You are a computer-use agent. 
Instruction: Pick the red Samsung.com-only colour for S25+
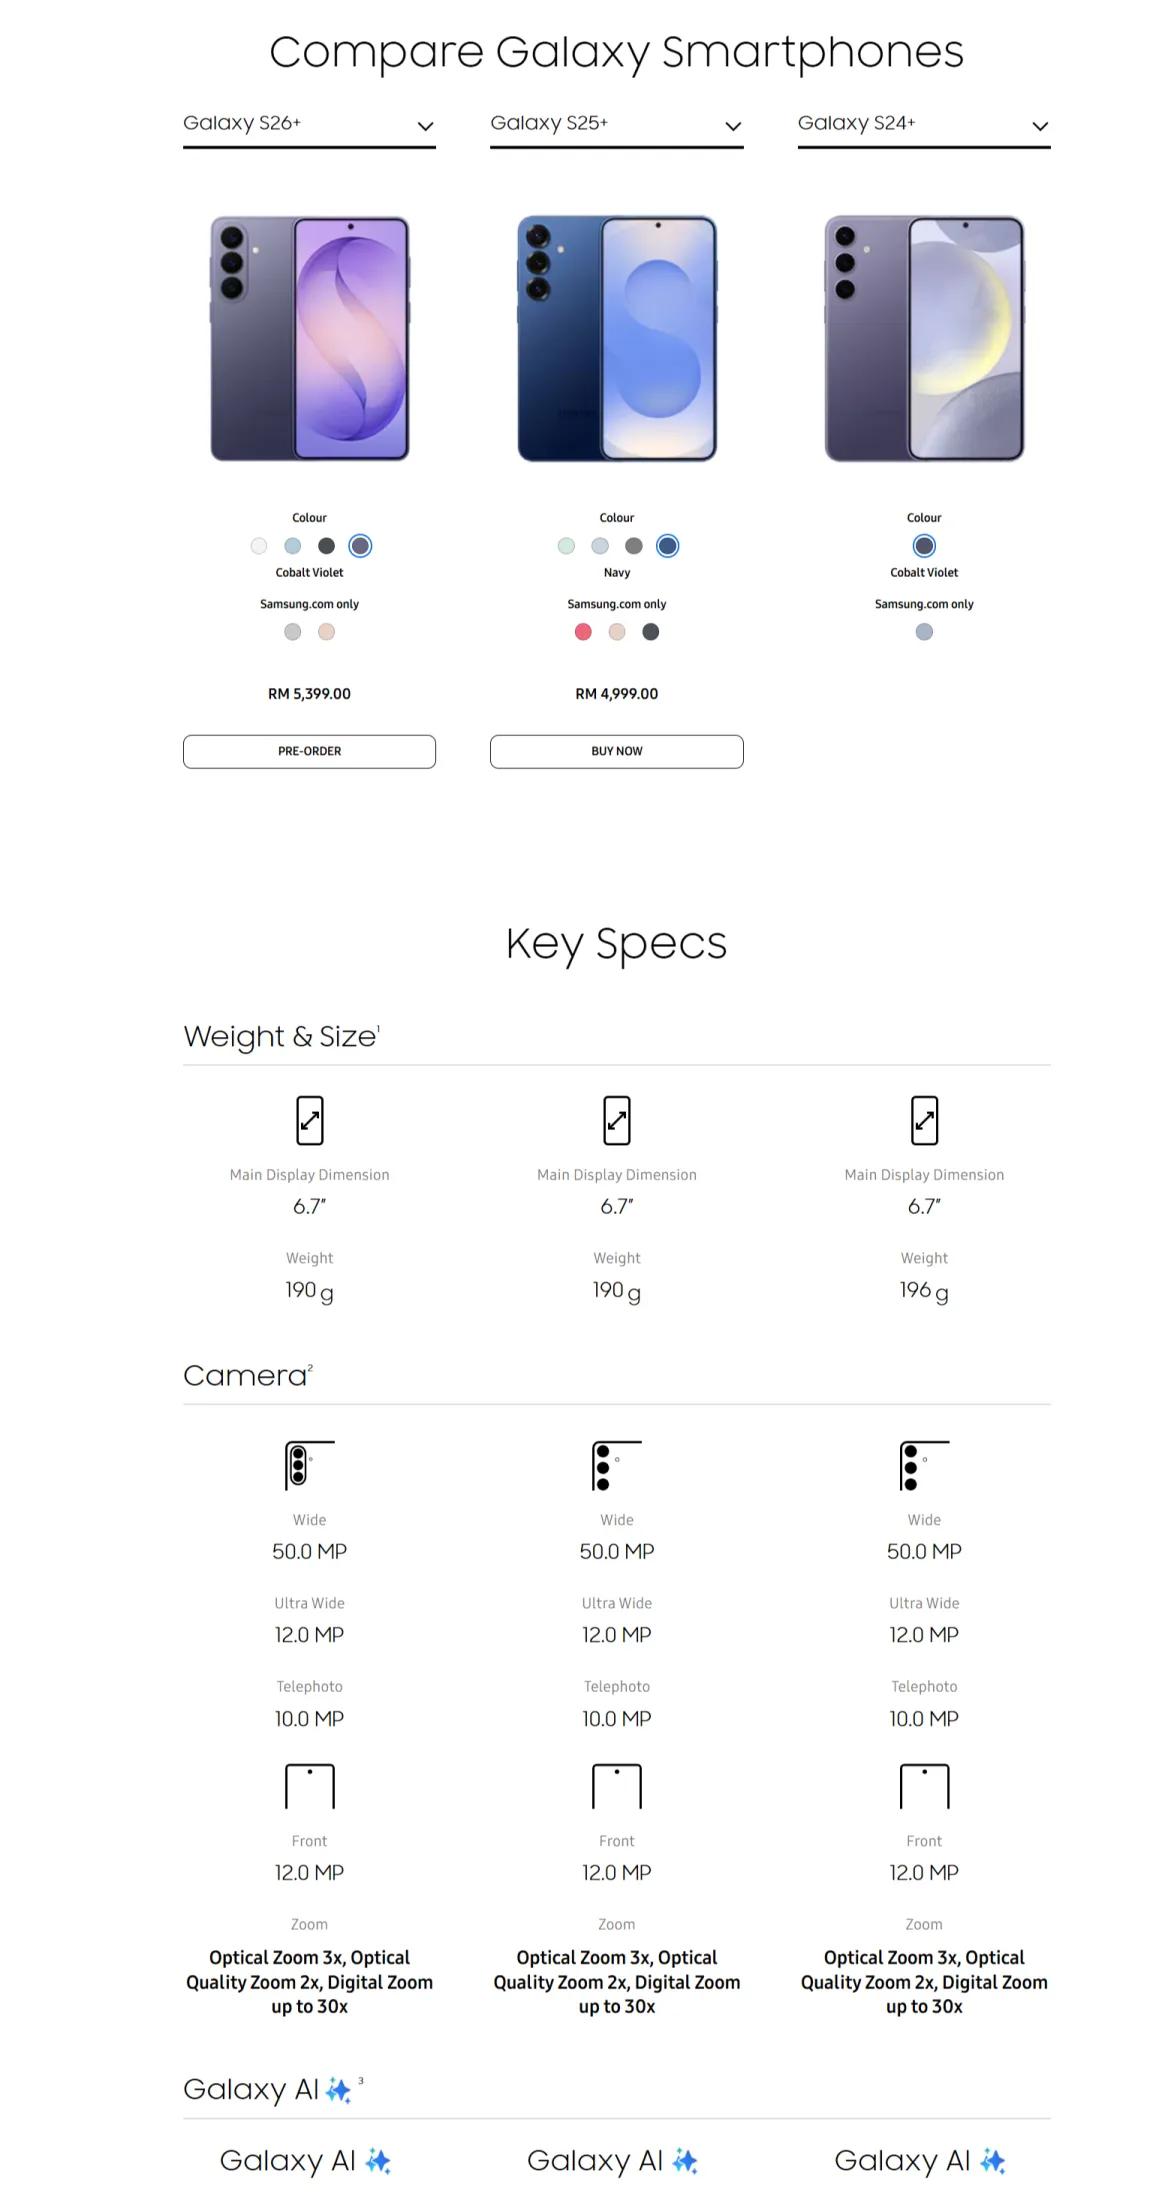(583, 632)
